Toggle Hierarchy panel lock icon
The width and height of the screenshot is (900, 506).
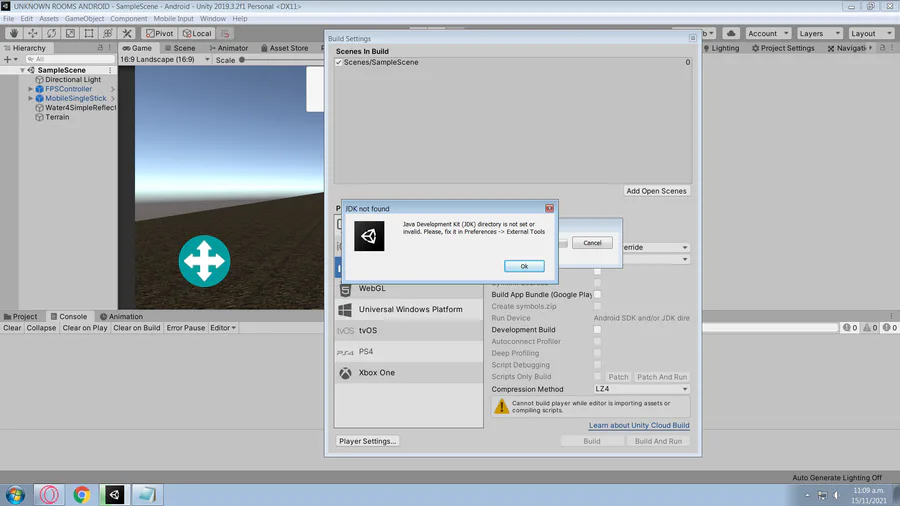tap(100, 48)
